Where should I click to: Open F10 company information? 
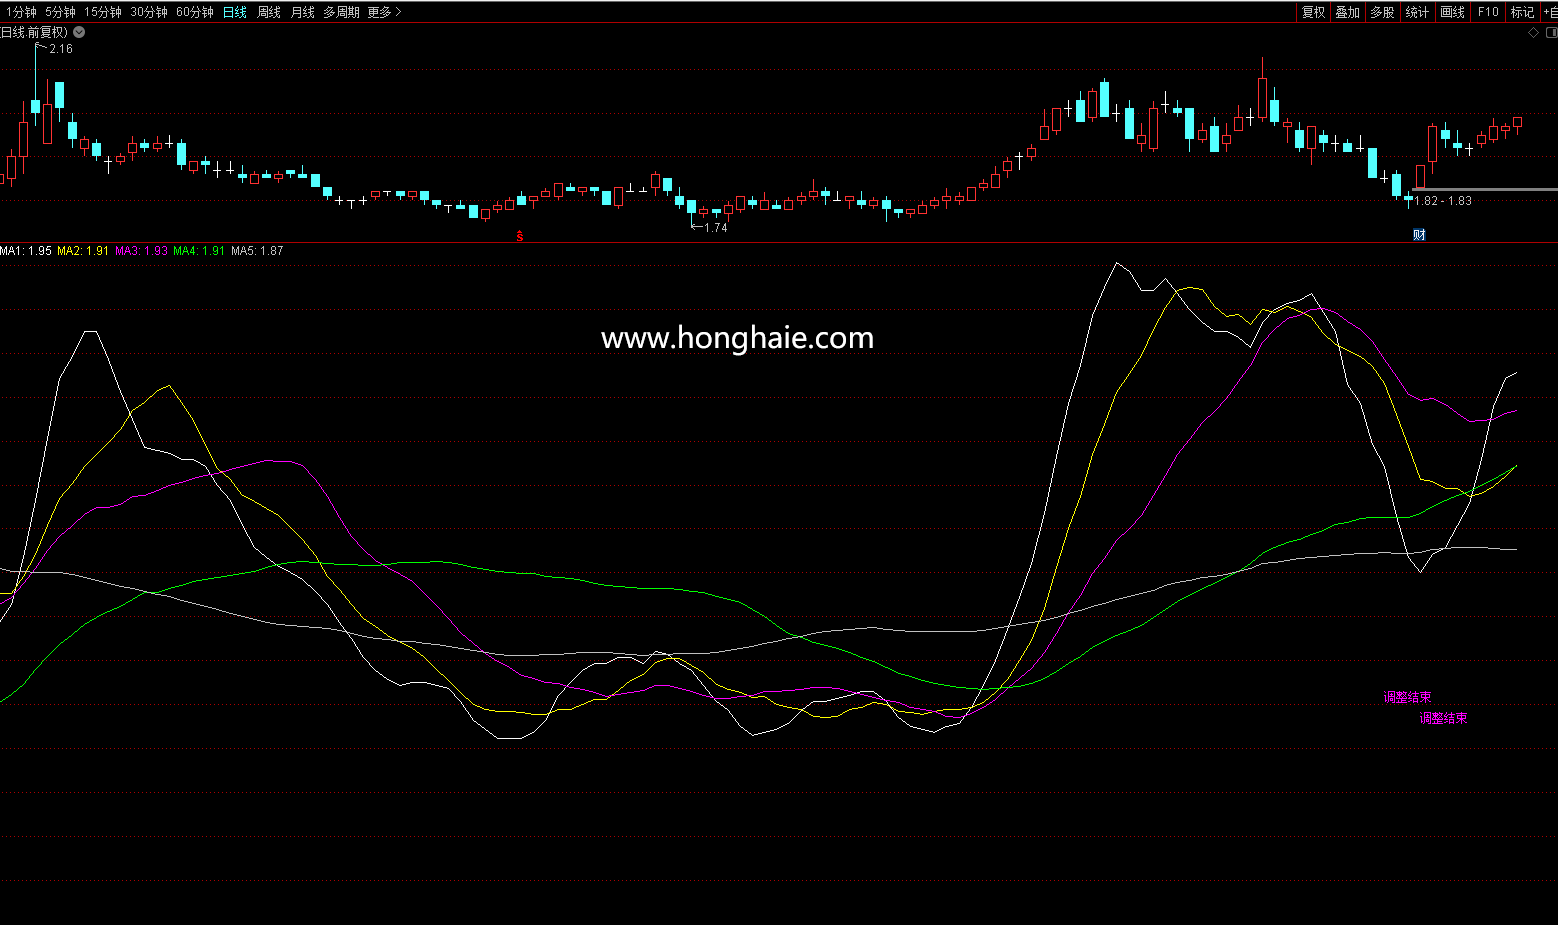point(1488,12)
